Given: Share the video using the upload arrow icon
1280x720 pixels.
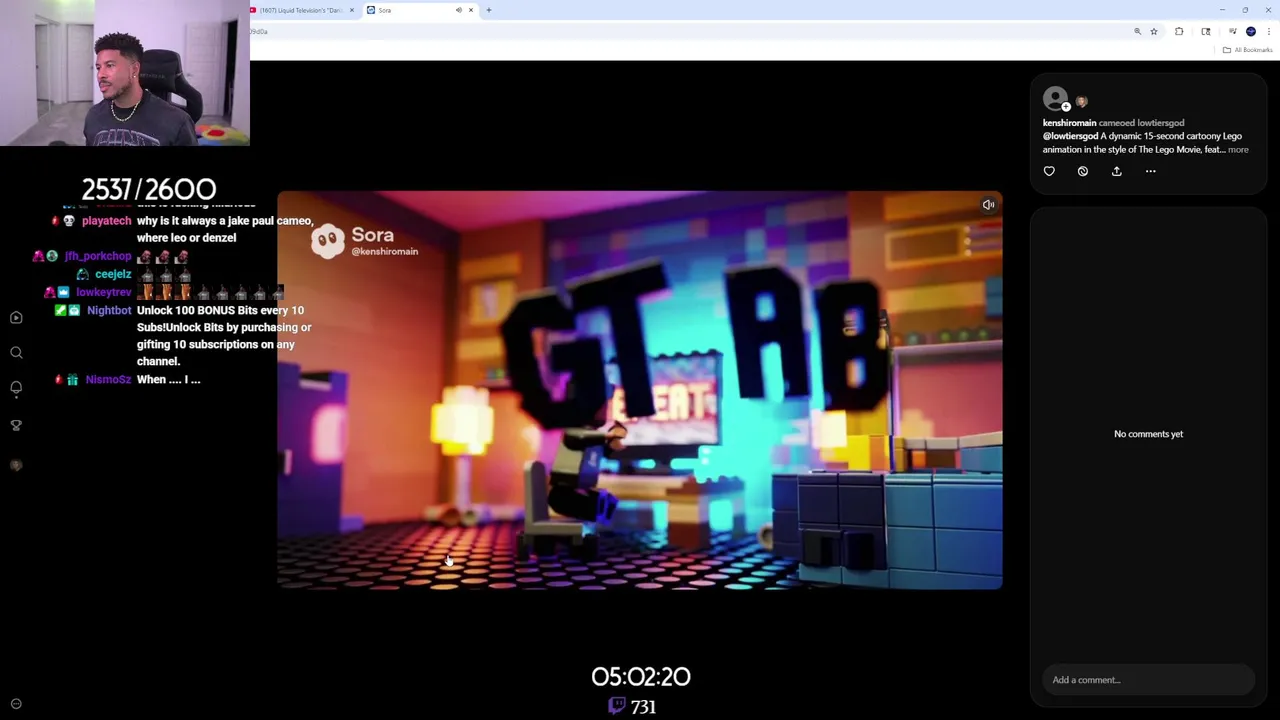Looking at the screenshot, I should (1116, 171).
